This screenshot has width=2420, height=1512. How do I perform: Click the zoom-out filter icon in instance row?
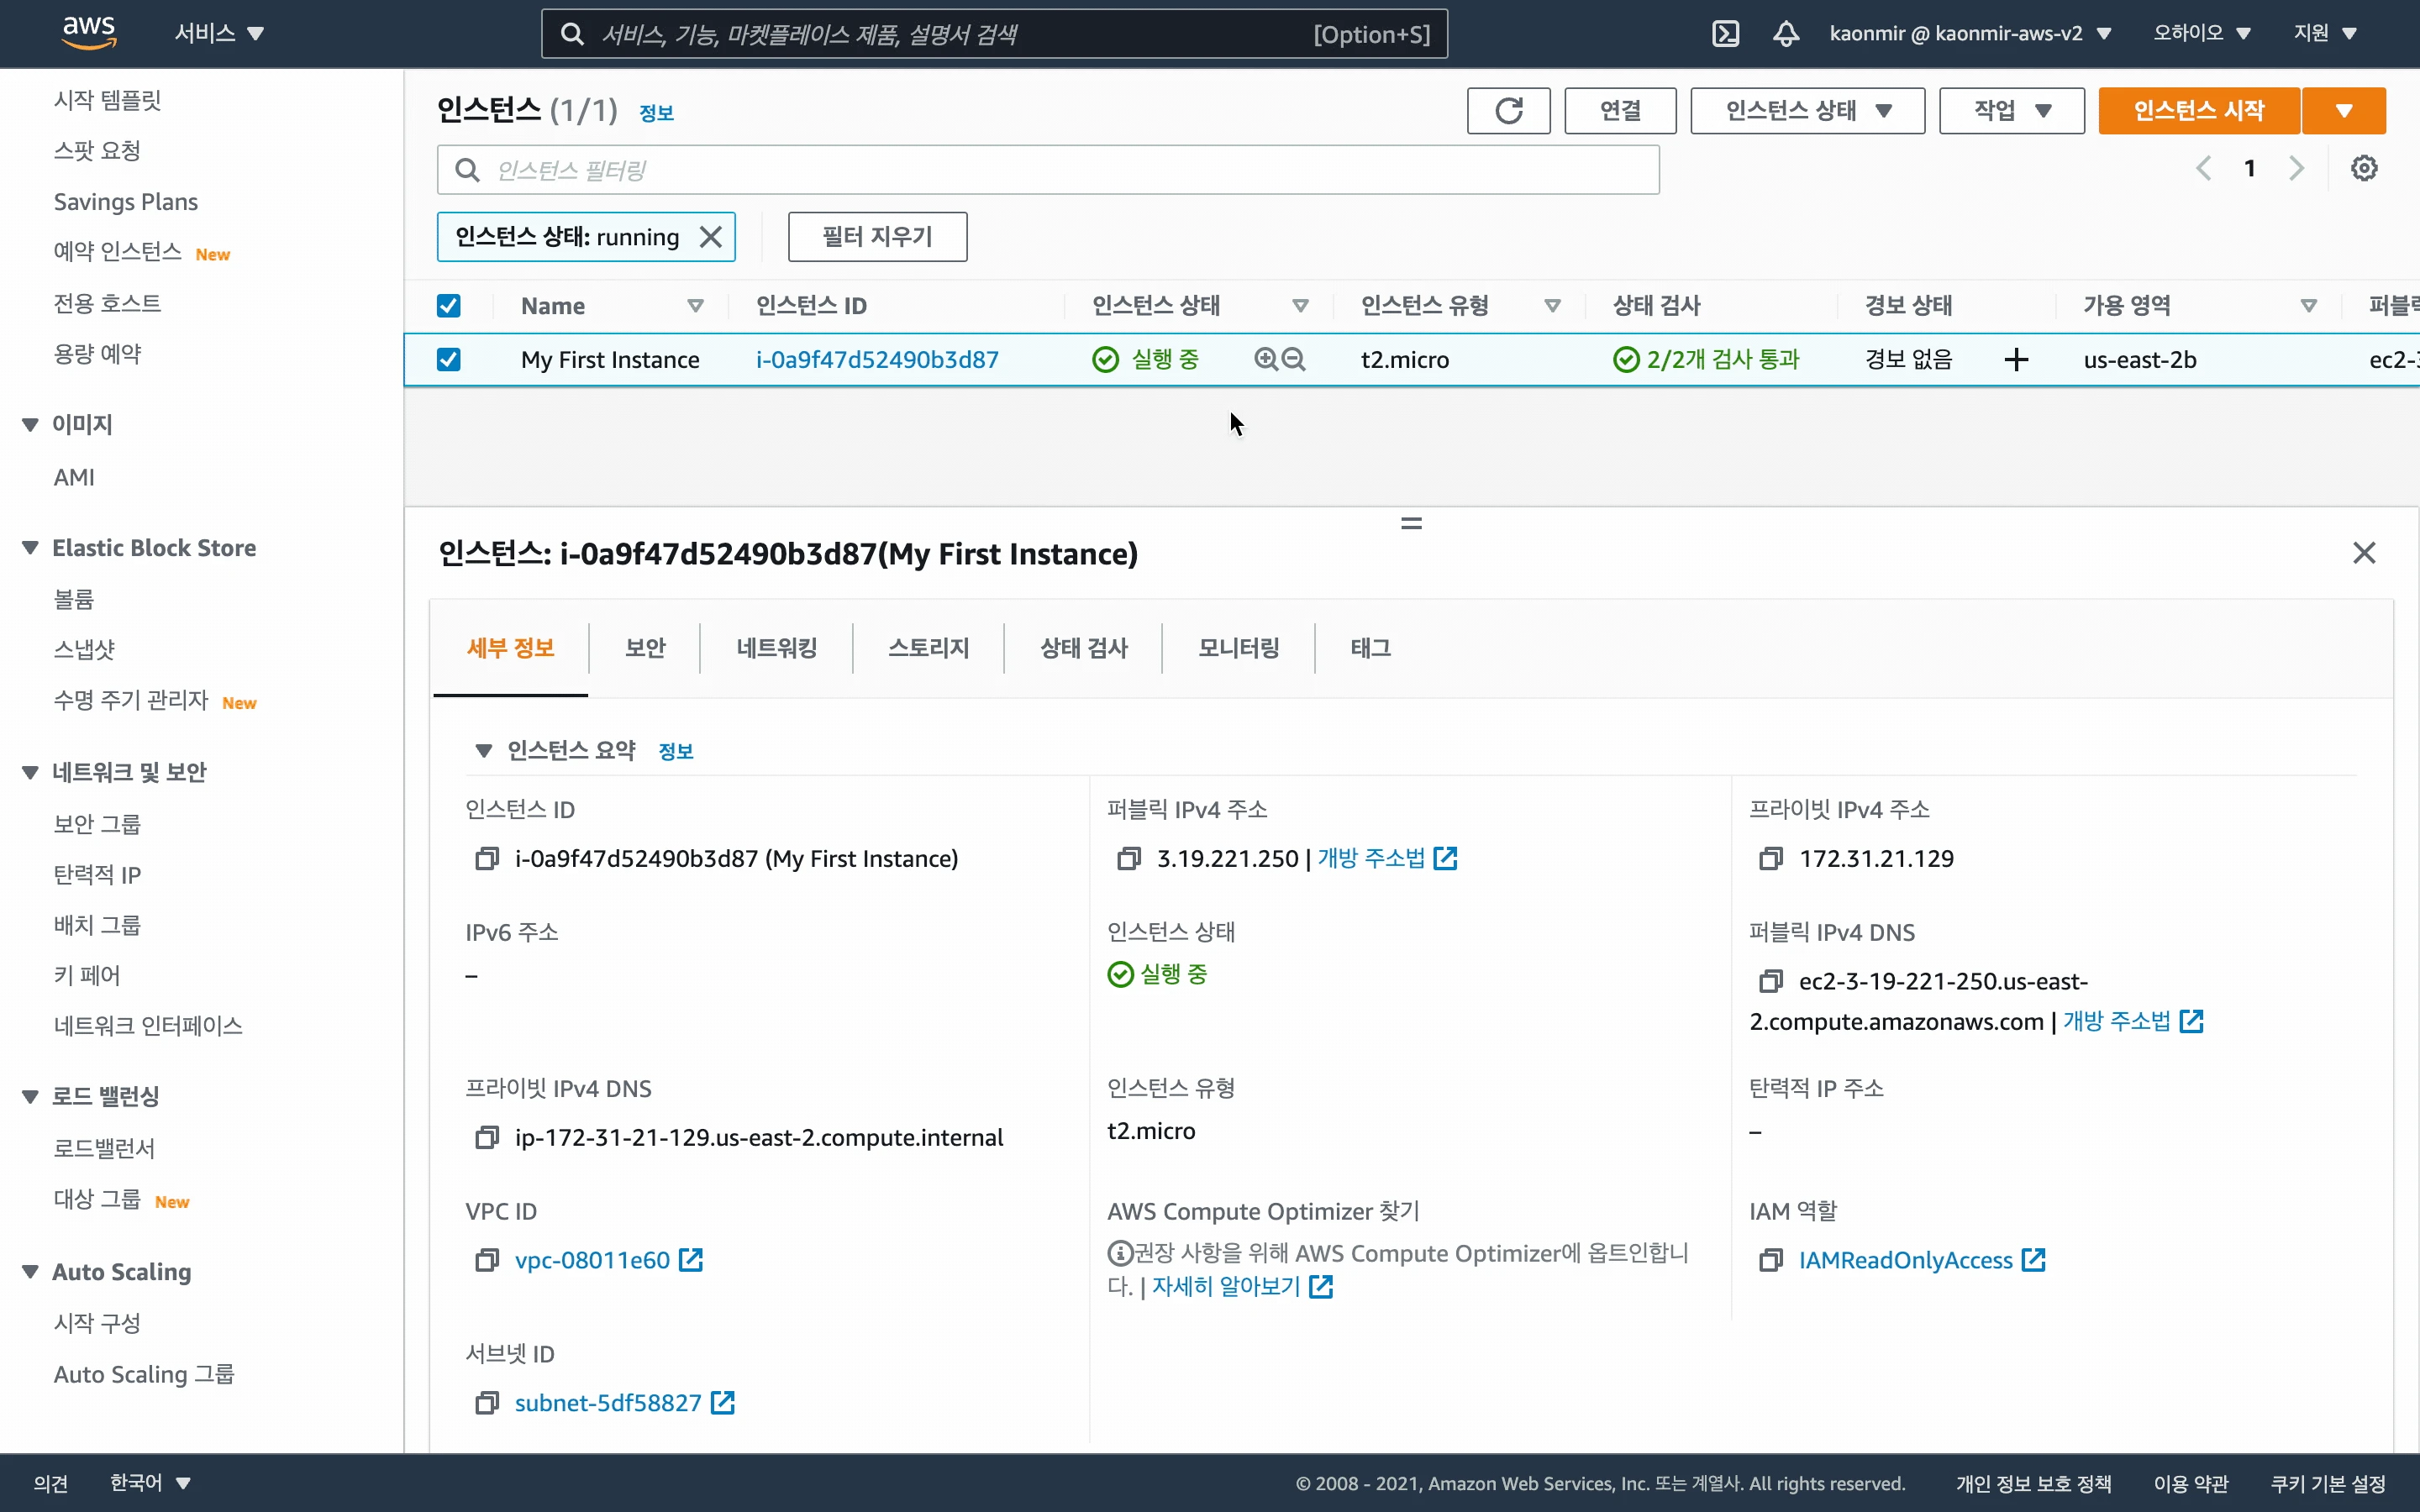1294,359
